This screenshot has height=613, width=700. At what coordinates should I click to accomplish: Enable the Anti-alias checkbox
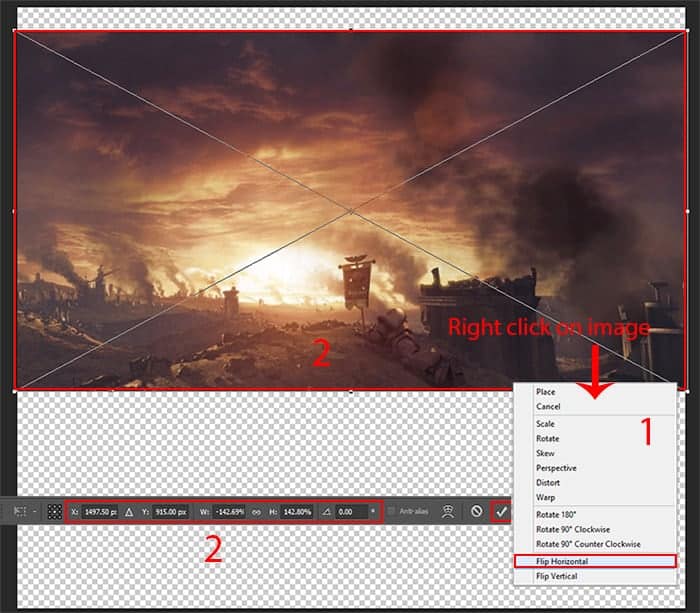coord(391,511)
